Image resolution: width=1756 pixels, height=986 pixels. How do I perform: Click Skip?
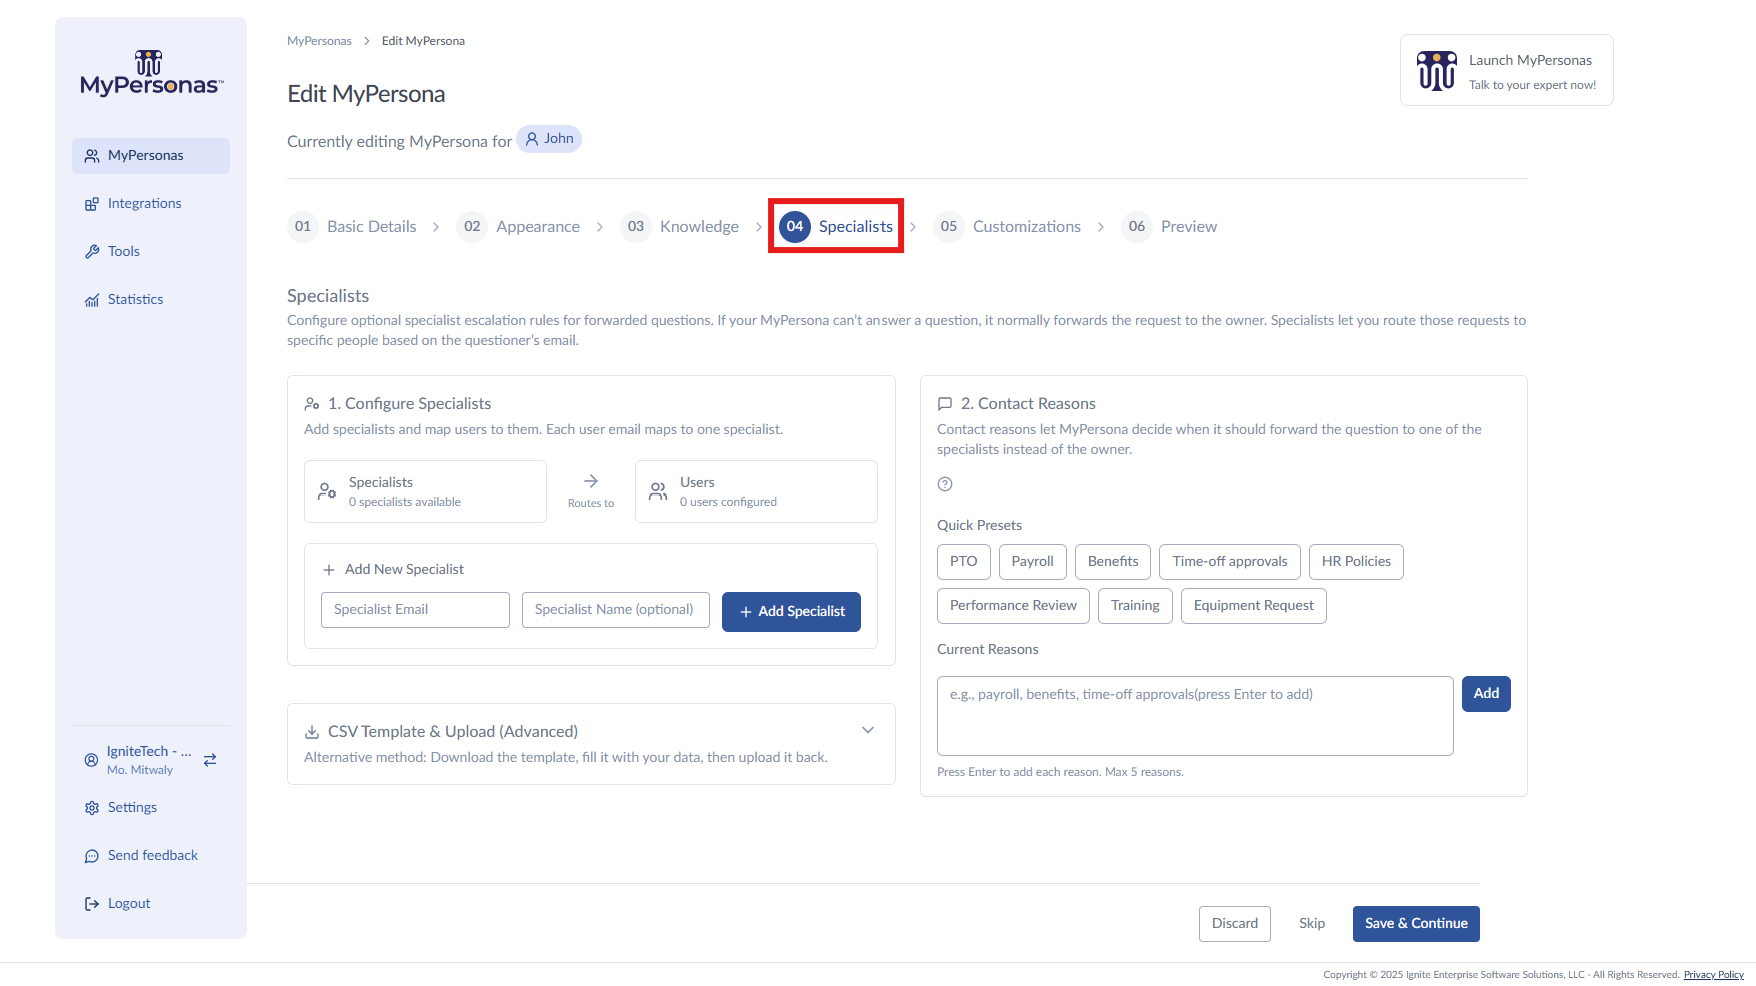tap(1312, 924)
